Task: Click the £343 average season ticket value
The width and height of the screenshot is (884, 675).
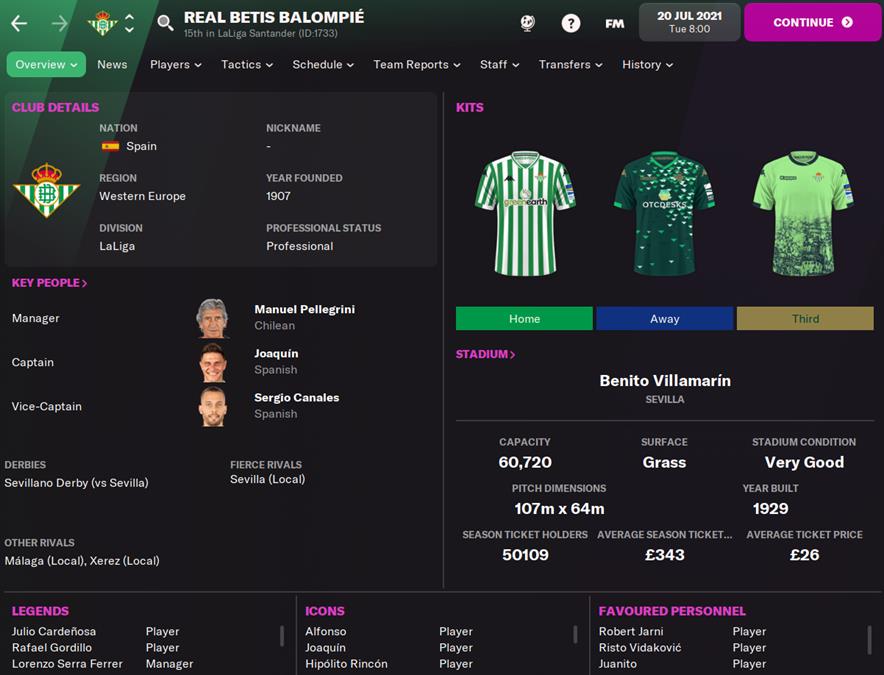Action: [665, 555]
